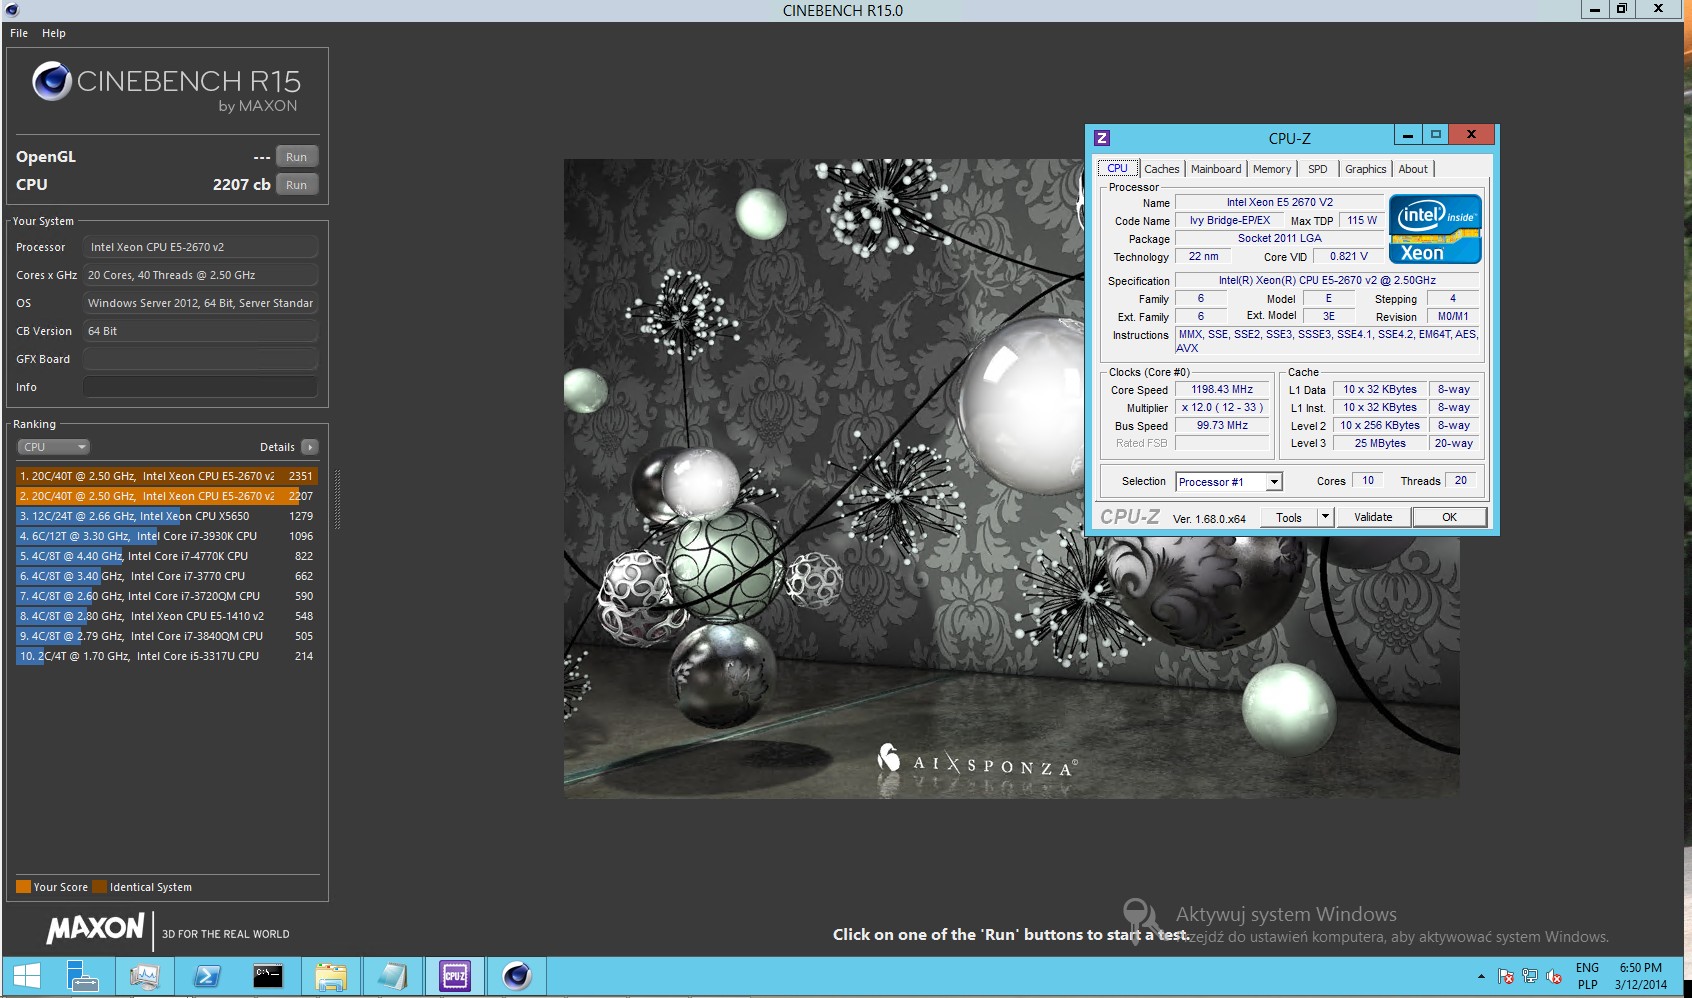The width and height of the screenshot is (1692, 998).
Task: Click the Your Score orange legend swatch
Action: click(23, 887)
